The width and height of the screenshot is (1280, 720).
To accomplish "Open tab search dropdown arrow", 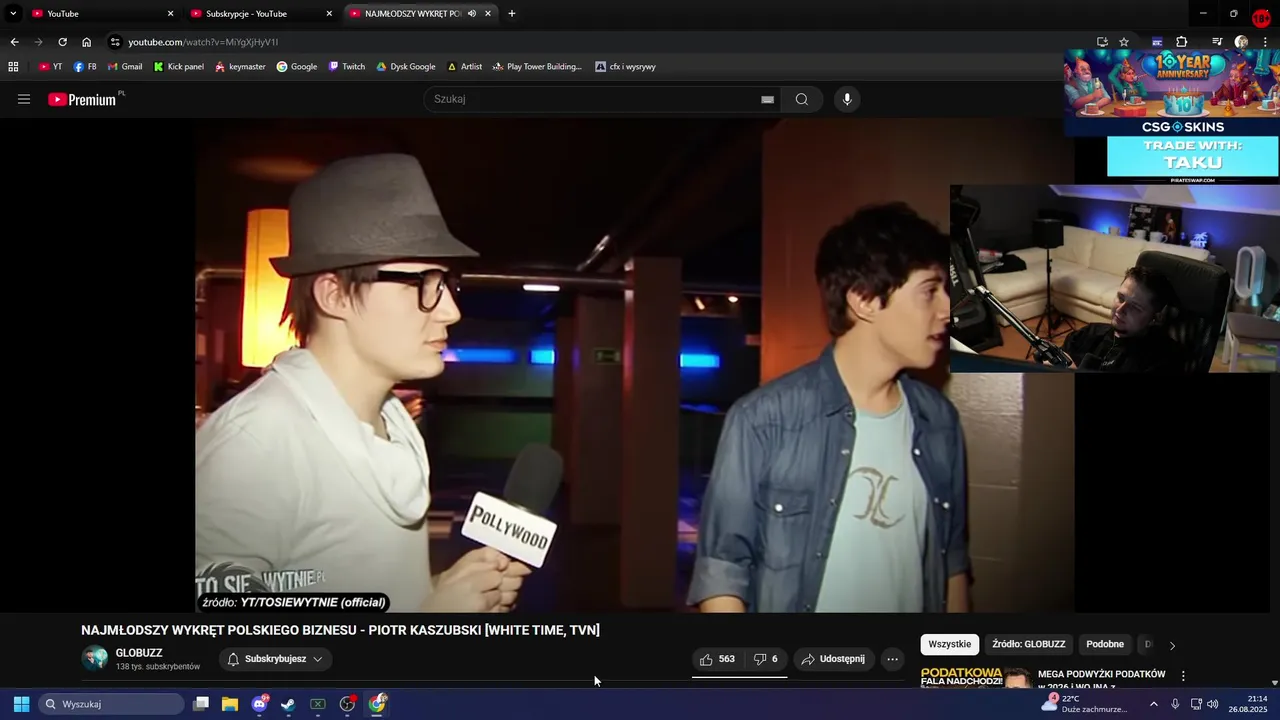I will pyautogui.click(x=13, y=14).
